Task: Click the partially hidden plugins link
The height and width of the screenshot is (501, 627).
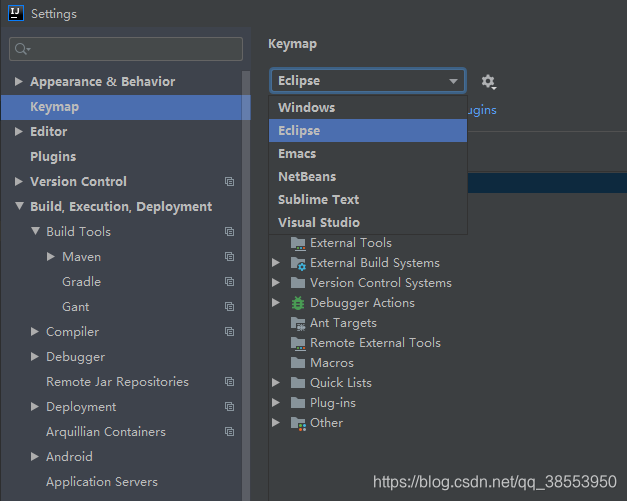Action: point(482,110)
